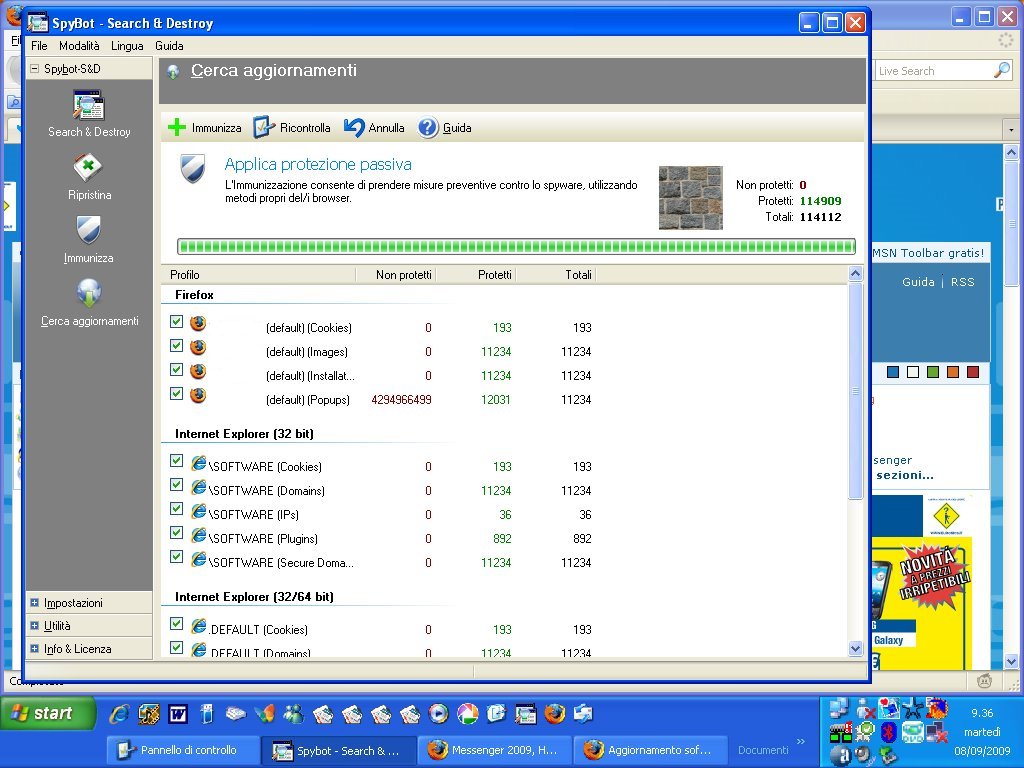Open the Lingua menu
This screenshot has width=1024, height=768.
(x=127, y=46)
